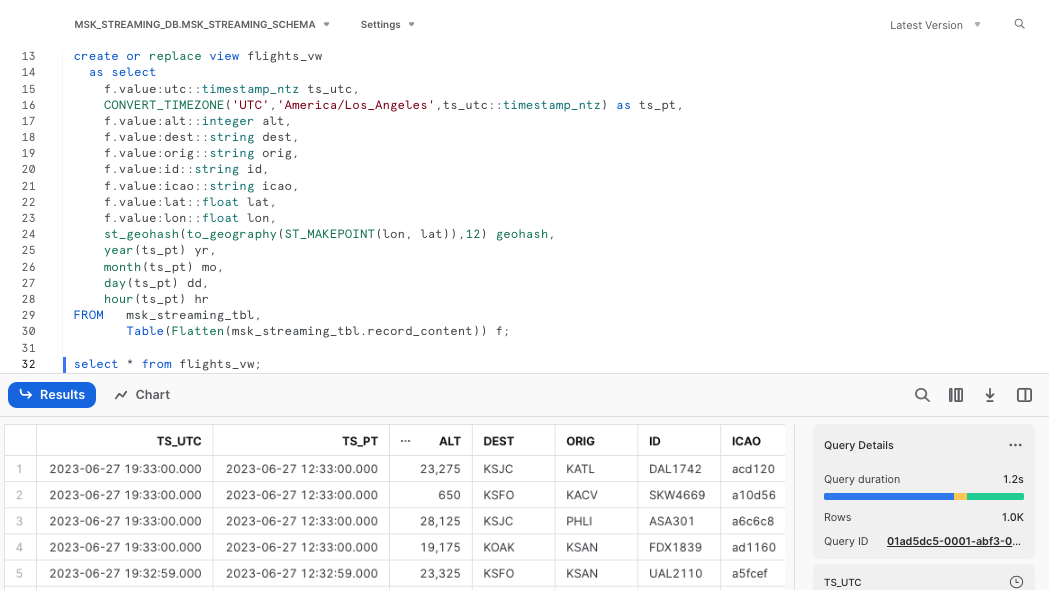Select cell DAL1742 in ID column
The width and height of the screenshot is (1049, 590).
[x=675, y=468]
